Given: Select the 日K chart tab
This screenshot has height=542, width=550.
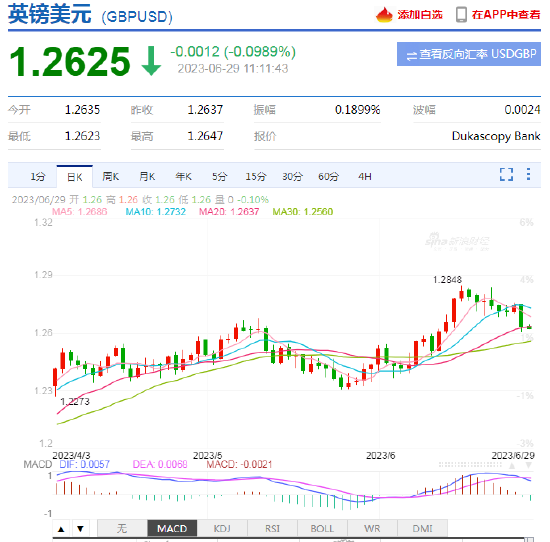Looking at the screenshot, I should (75, 177).
